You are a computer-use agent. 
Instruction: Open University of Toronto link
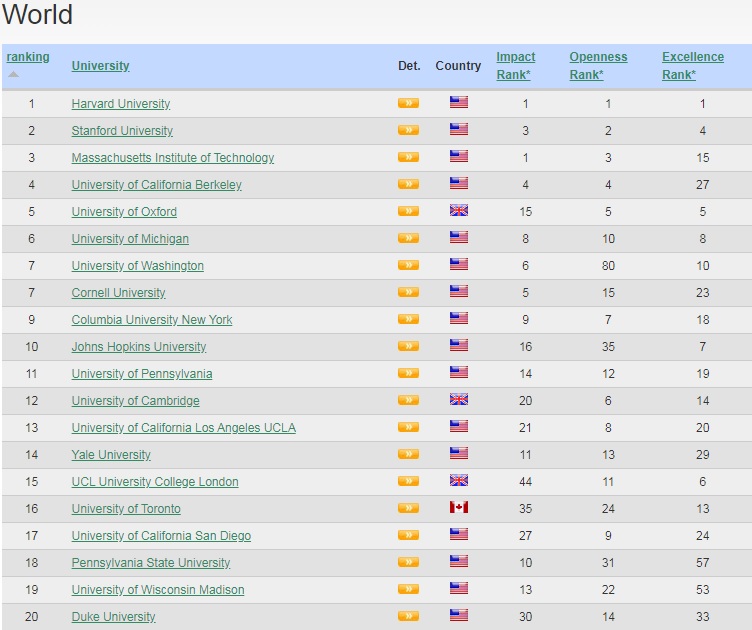coord(126,509)
